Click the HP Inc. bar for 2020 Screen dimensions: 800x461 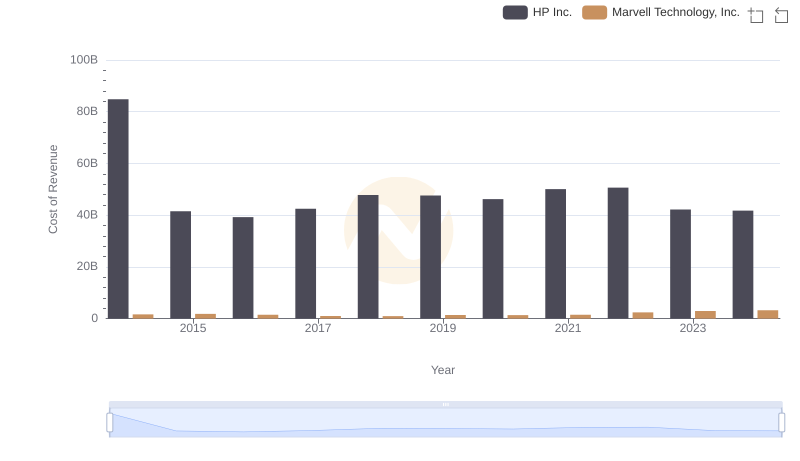click(x=493, y=259)
